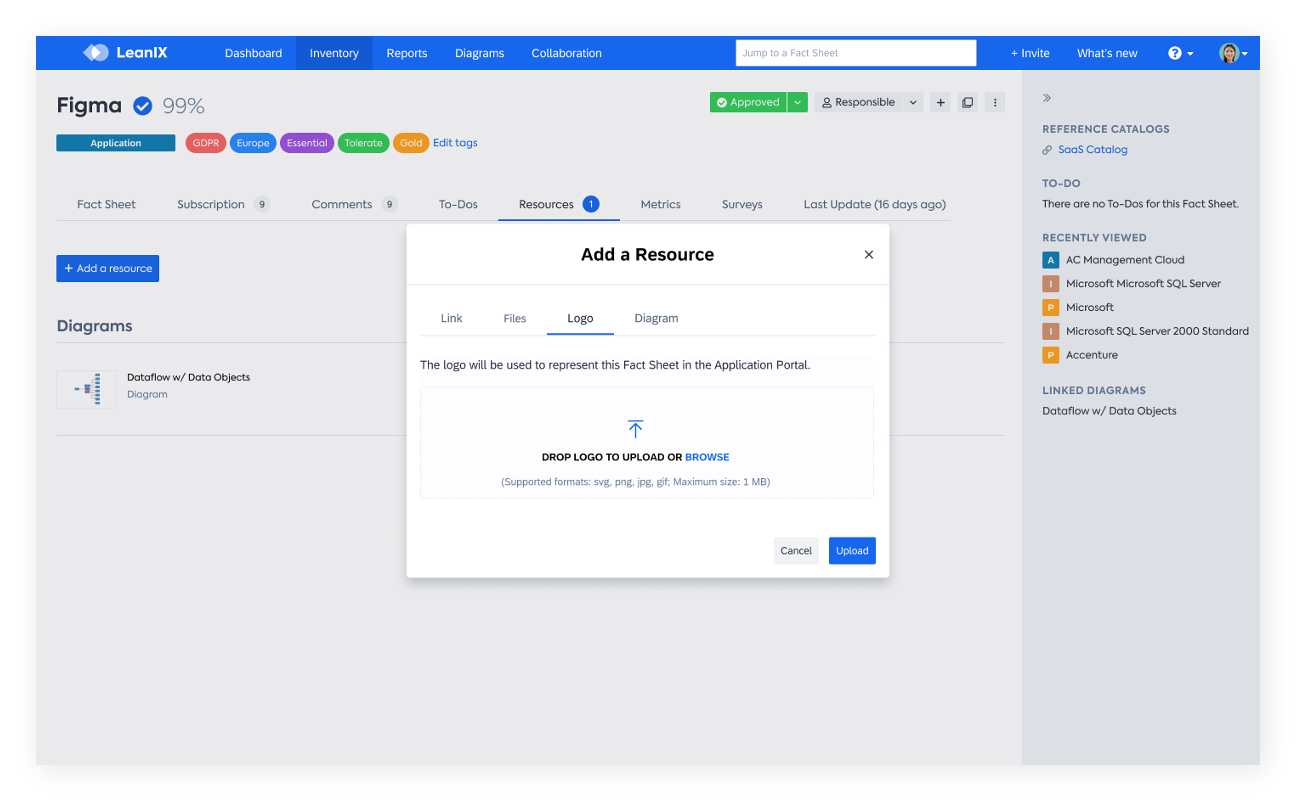Image resolution: width=1306 pixels, height=810 pixels.
Task: Open the Inventory menu
Action: (334, 53)
